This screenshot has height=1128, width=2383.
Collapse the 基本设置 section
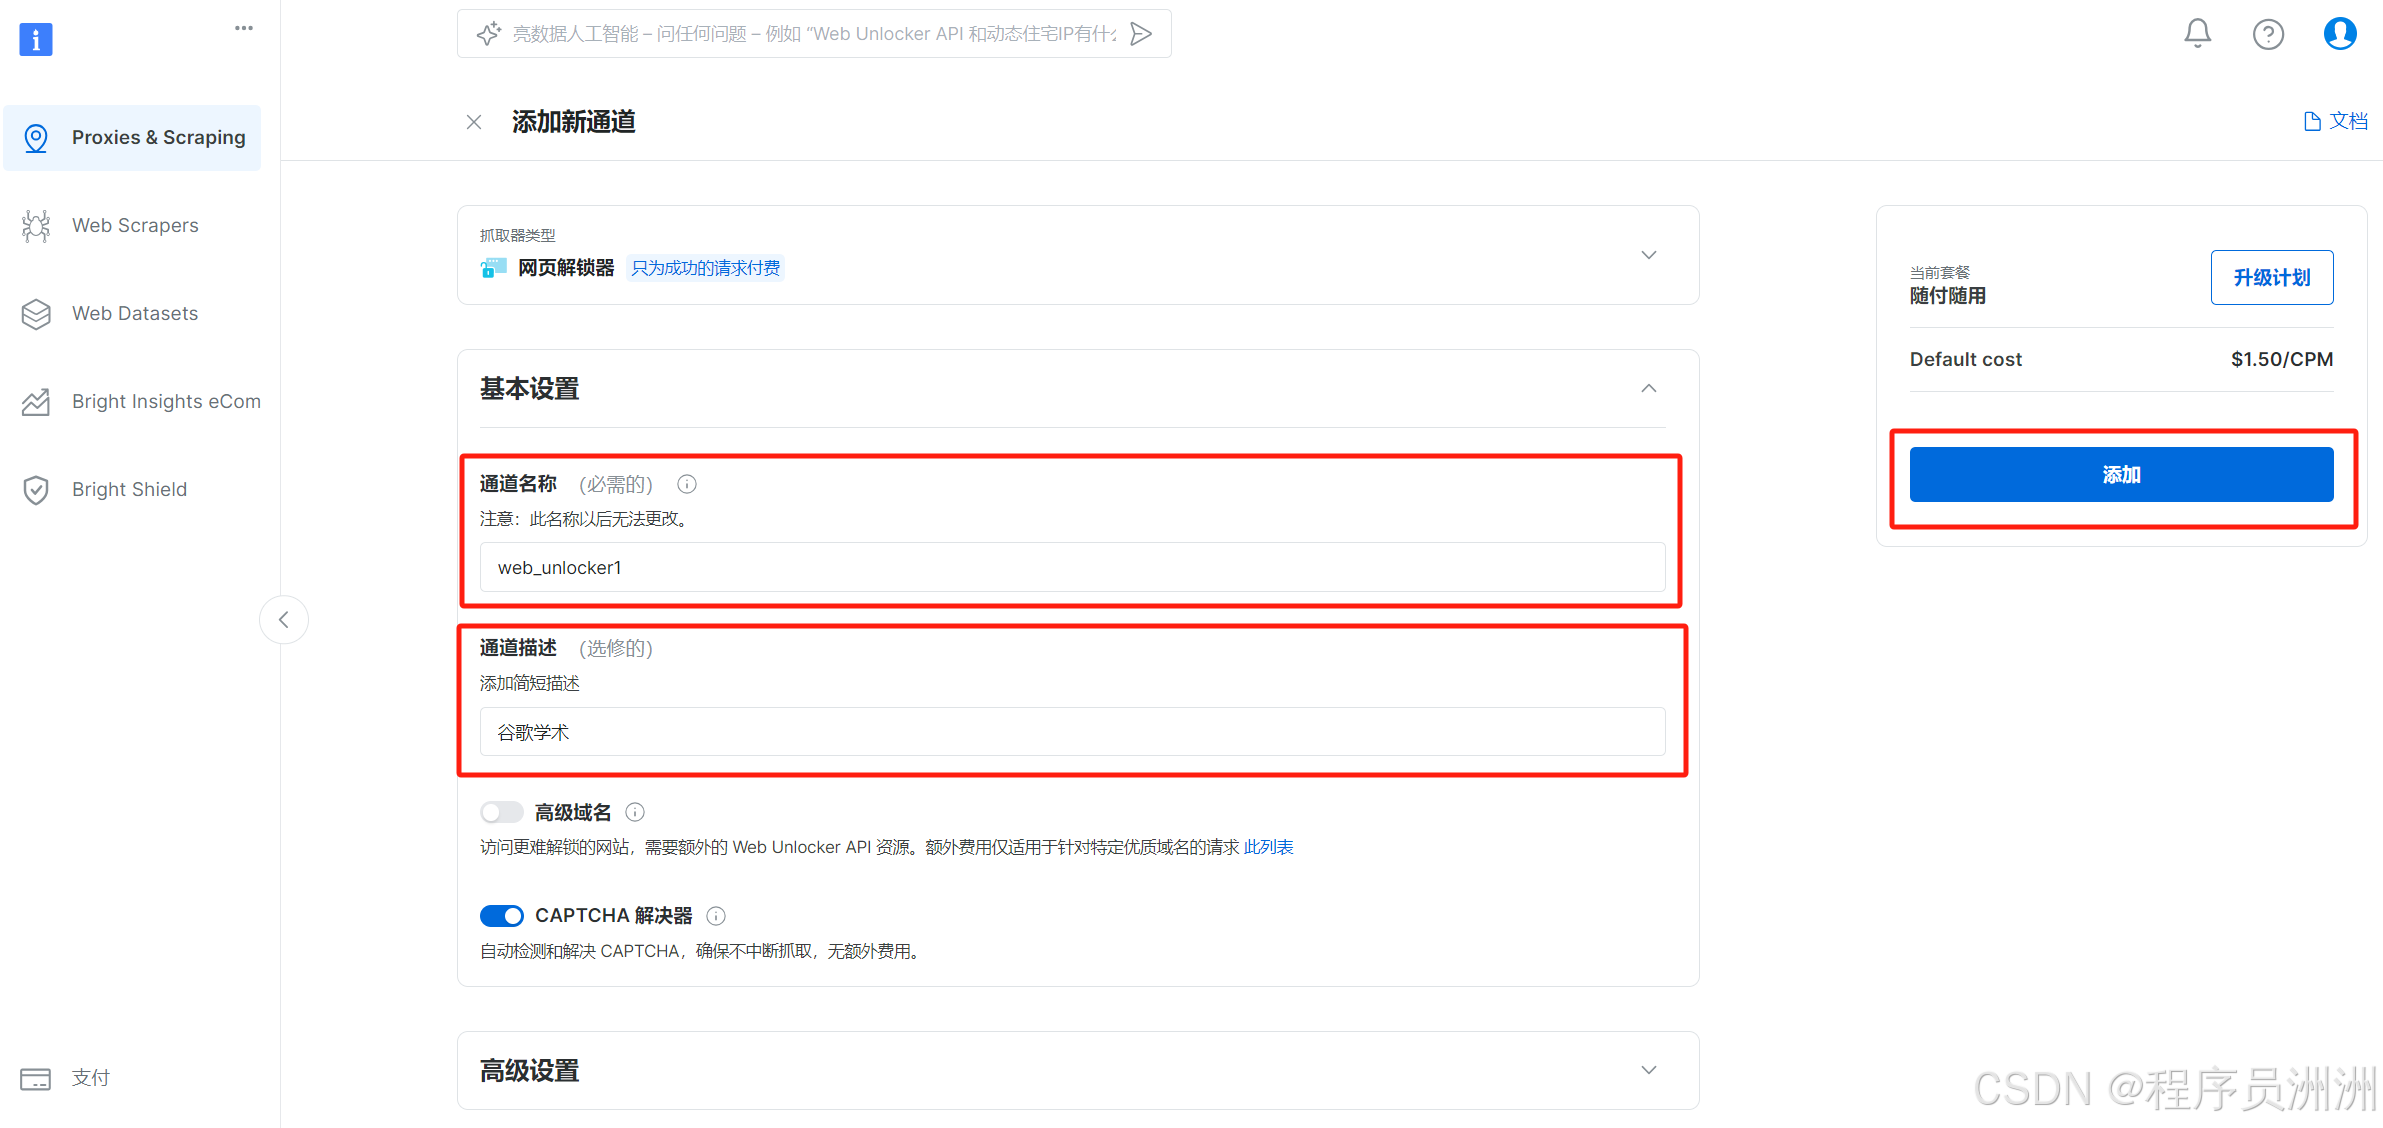[1649, 388]
